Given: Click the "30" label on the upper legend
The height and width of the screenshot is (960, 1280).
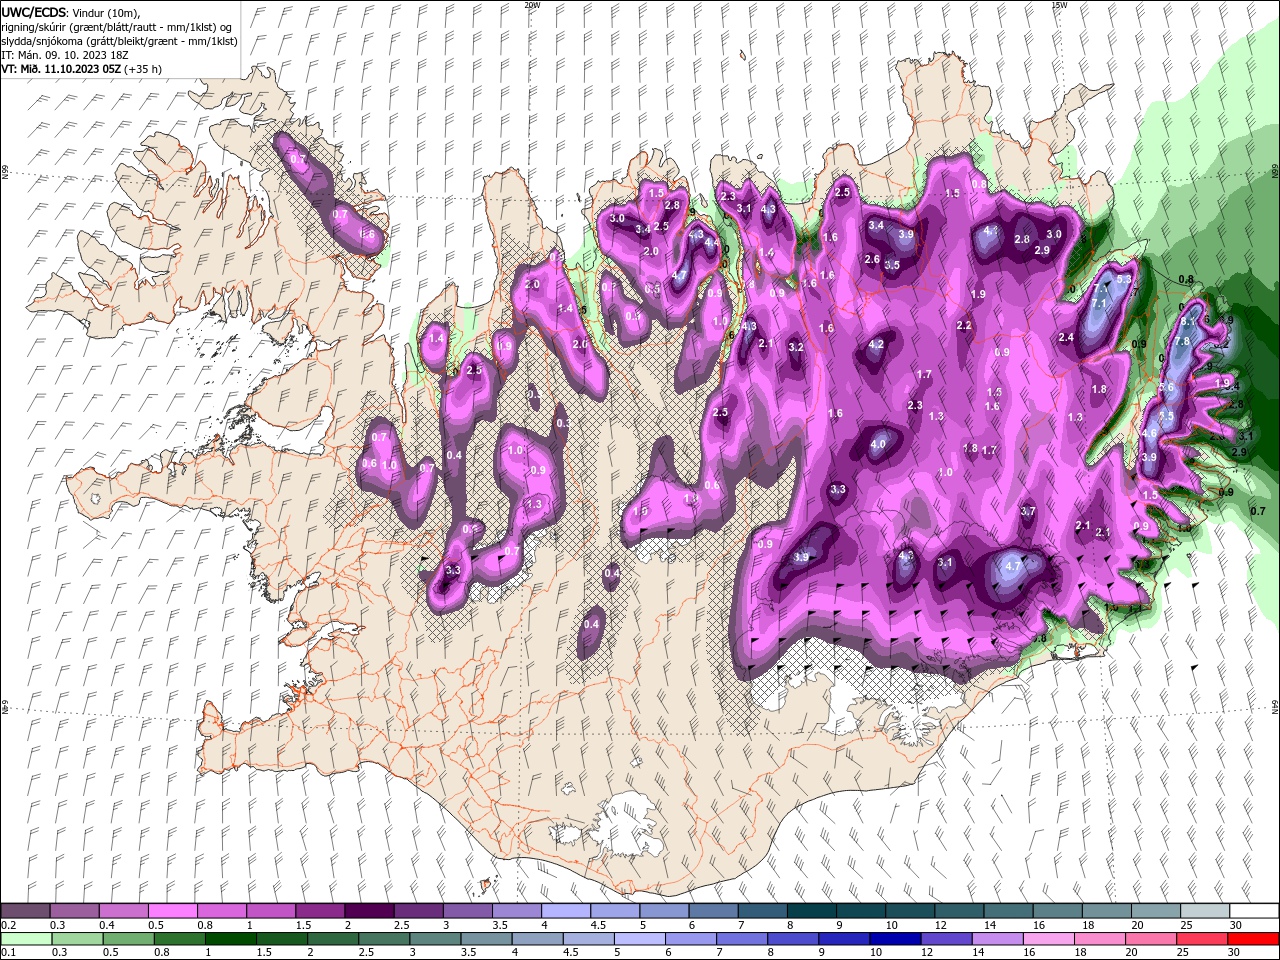Looking at the screenshot, I should pyautogui.click(x=1236, y=925).
